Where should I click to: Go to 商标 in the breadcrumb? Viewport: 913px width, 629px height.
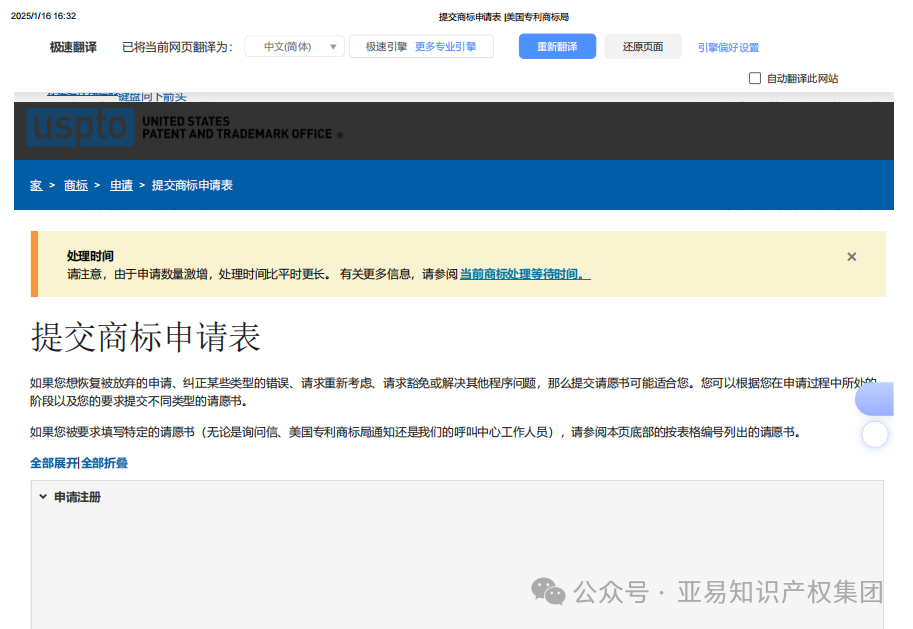click(74, 185)
